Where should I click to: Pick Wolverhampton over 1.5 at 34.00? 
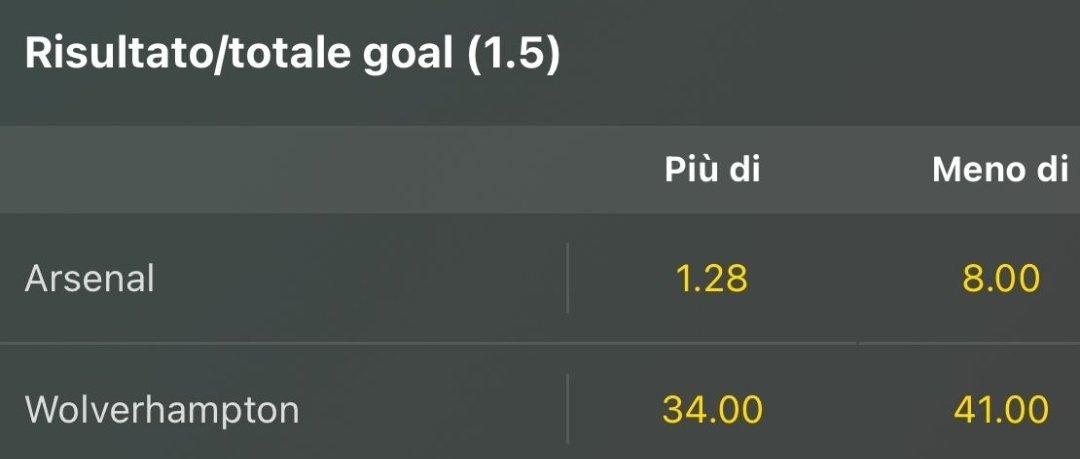pos(712,409)
